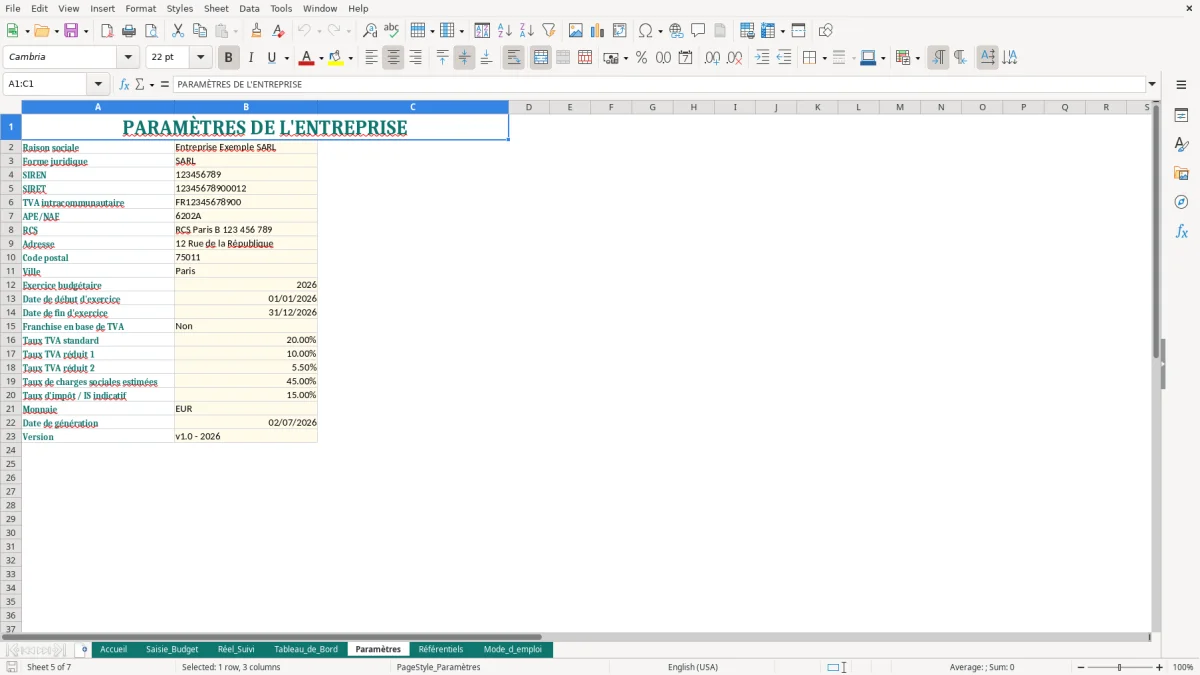Activate Clone Formatting paintbrush
Image resolution: width=1200 pixels, height=675 pixels.
[x=257, y=31]
